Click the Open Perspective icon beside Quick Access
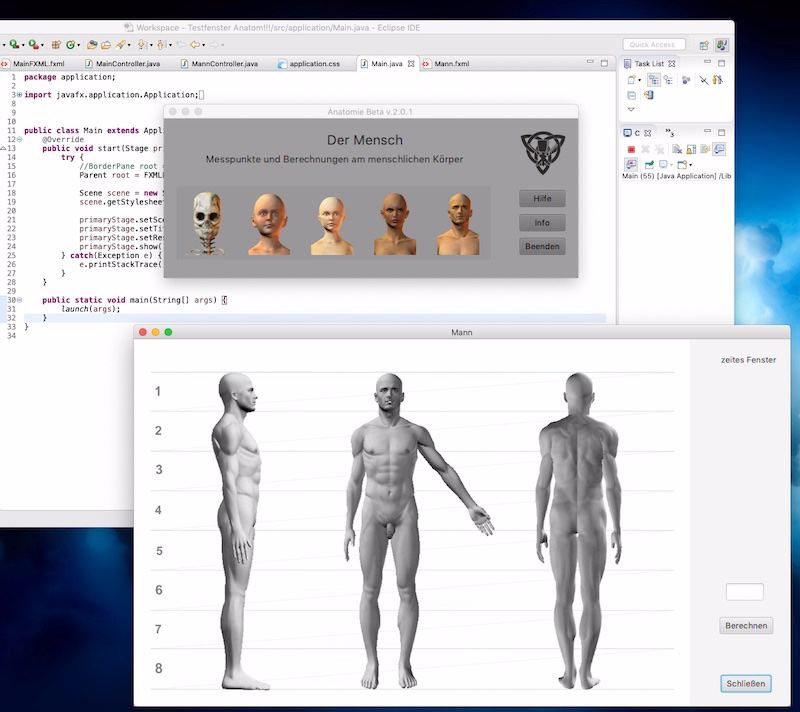 click(704, 45)
